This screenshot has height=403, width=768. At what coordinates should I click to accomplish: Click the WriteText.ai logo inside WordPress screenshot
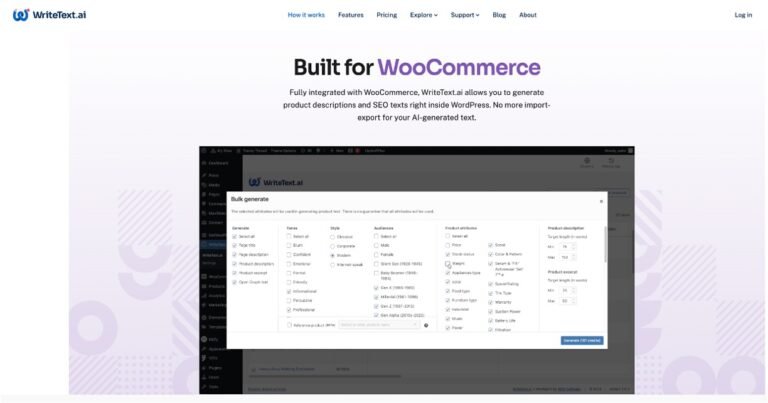(276, 182)
